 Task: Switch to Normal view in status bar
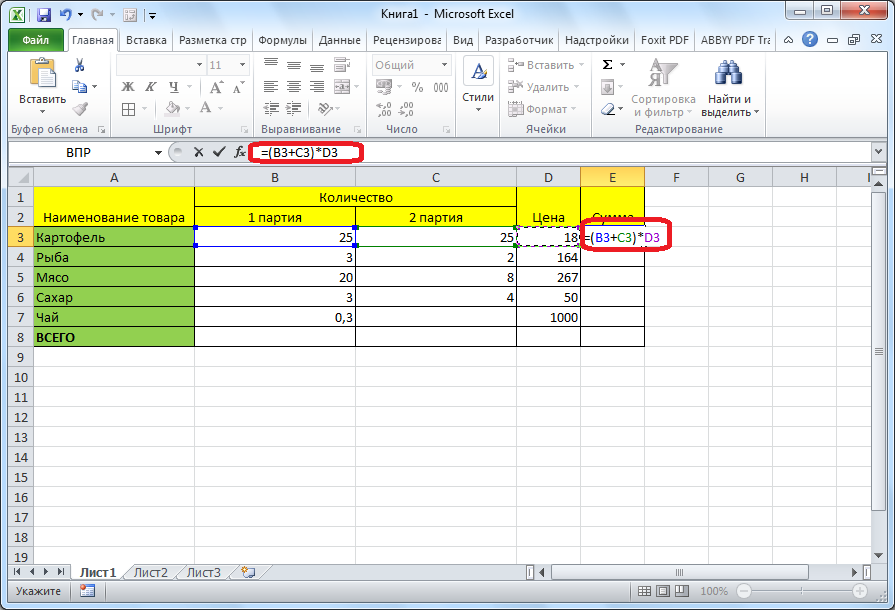click(x=645, y=591)
